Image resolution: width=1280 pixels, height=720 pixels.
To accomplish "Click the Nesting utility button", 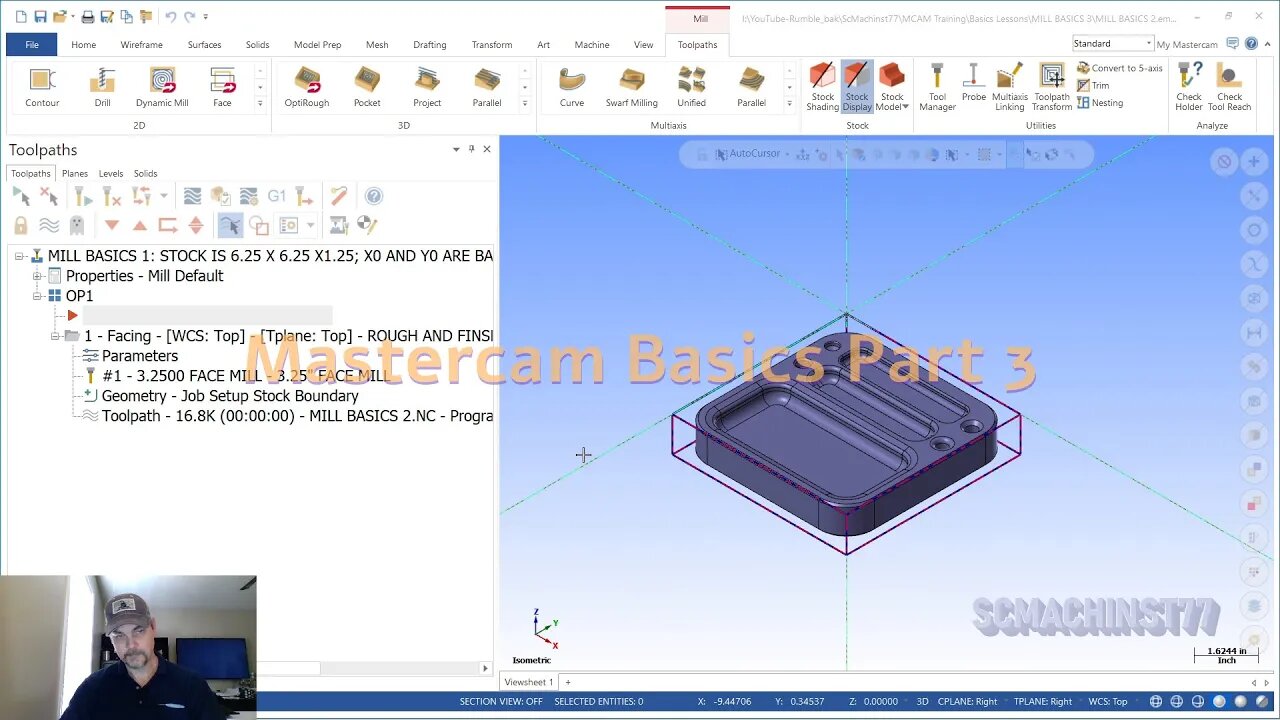I will (1100, 102).
